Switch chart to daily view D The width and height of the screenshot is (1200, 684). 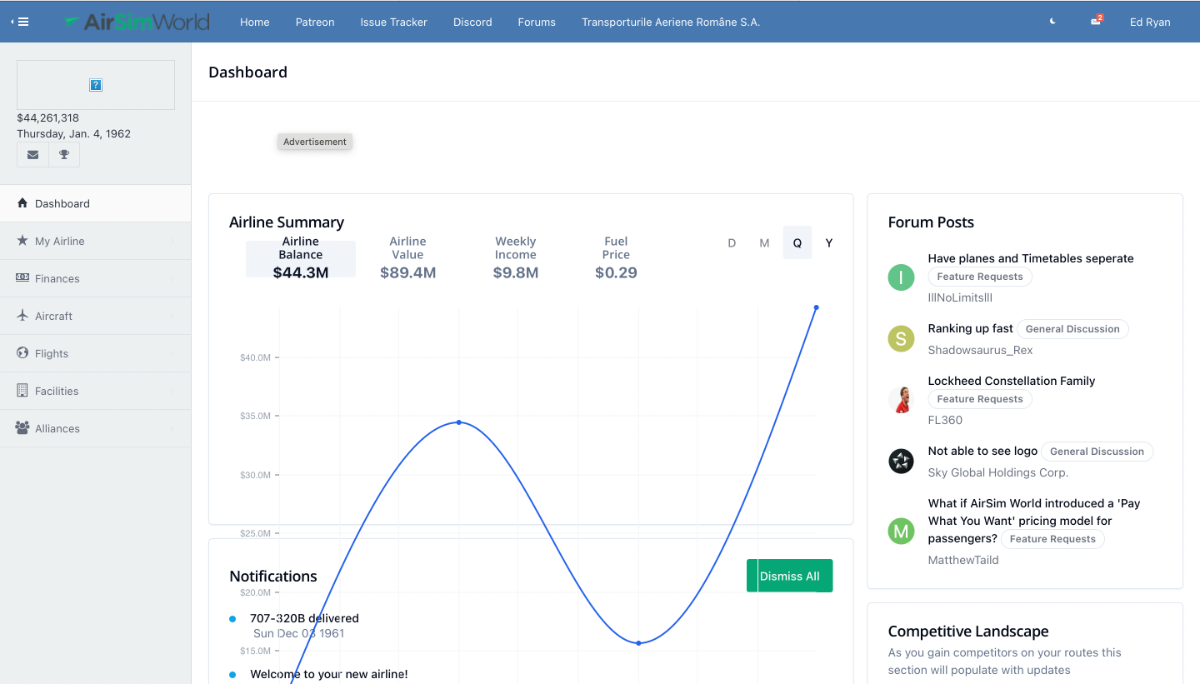coord(732,243)
